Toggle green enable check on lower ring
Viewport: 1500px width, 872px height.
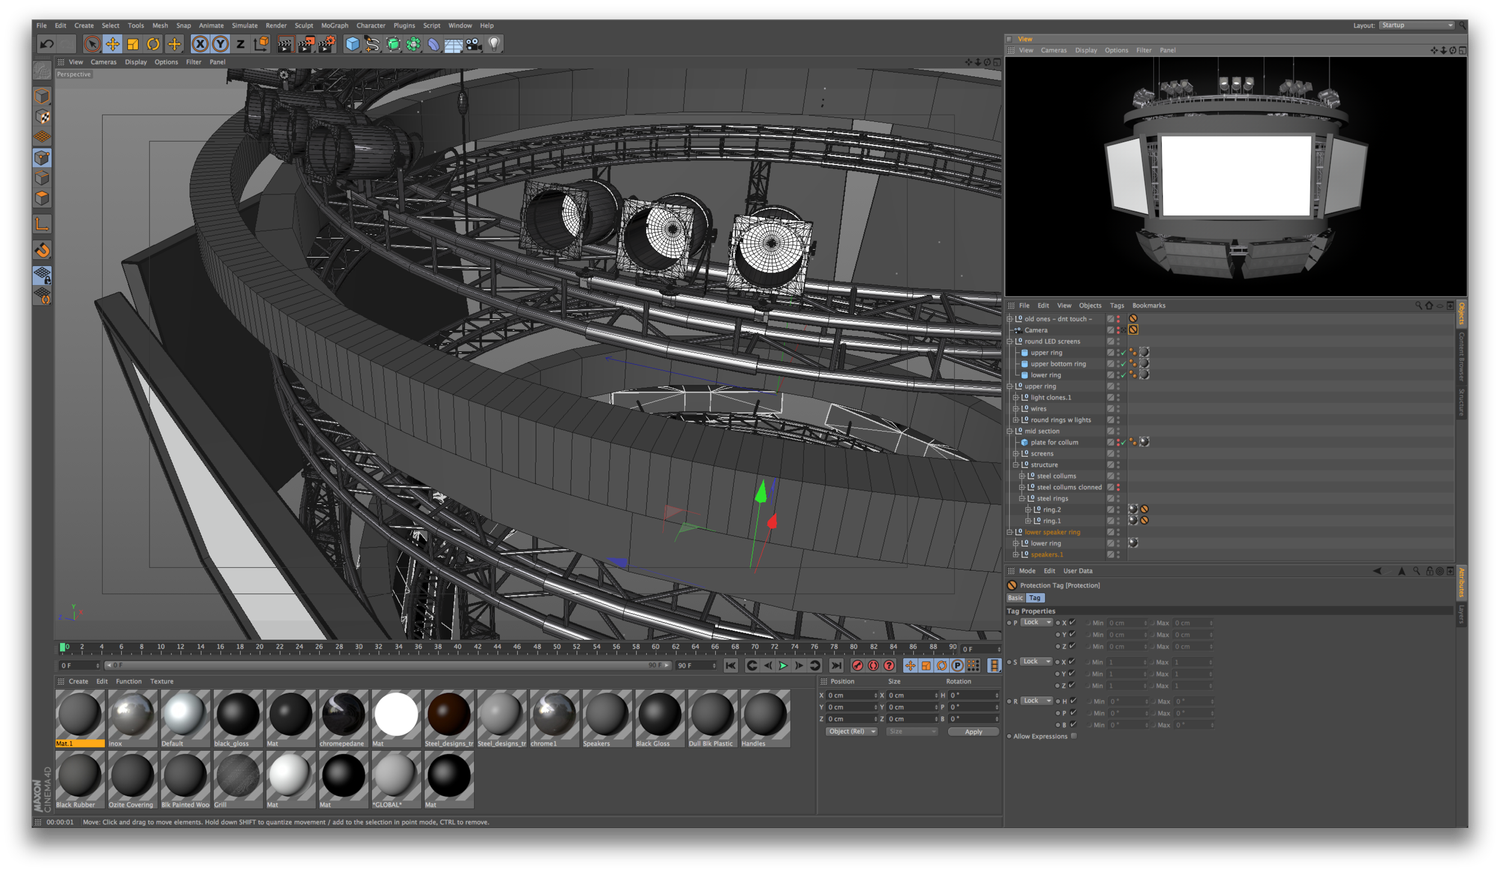[x=1123, y=375]
